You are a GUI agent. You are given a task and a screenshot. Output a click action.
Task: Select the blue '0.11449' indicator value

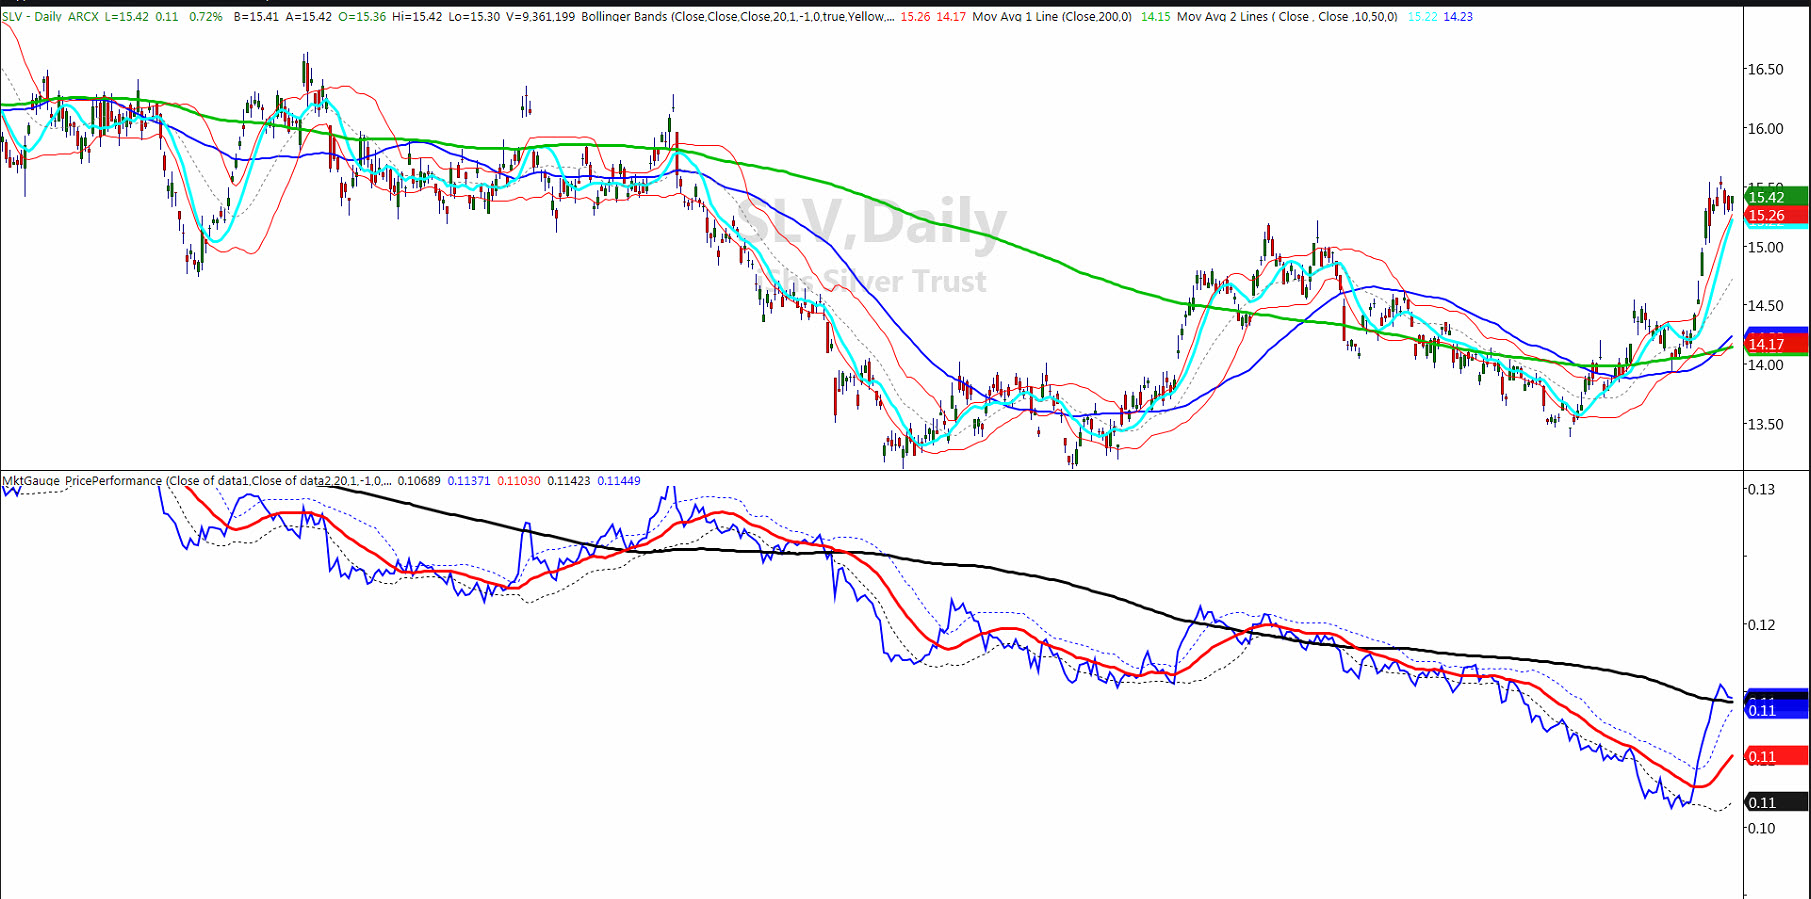point(619,481)
